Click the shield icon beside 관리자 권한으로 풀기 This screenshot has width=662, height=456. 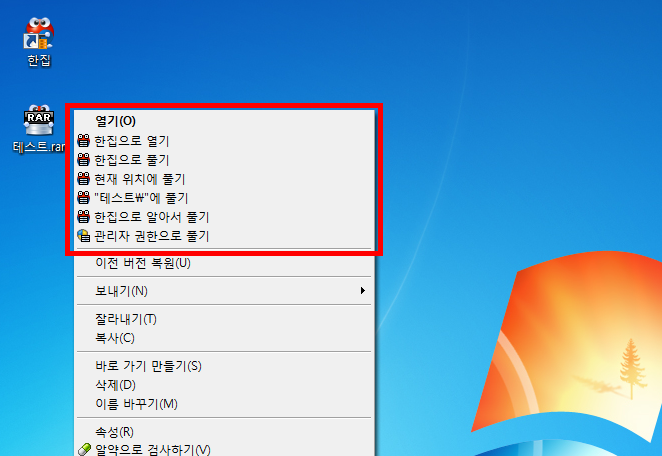tap(84, 236)
